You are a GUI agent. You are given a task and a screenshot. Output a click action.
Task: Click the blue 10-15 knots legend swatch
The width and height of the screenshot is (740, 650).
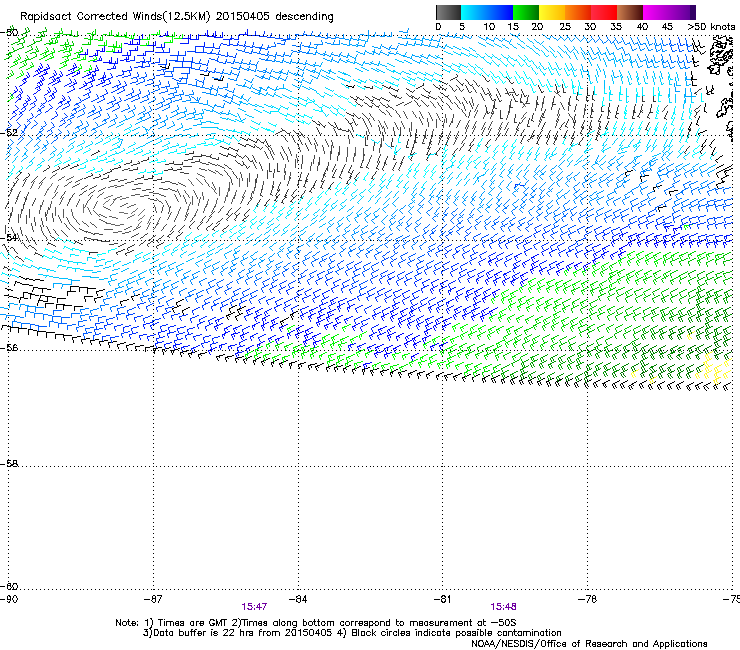[500, 12]
